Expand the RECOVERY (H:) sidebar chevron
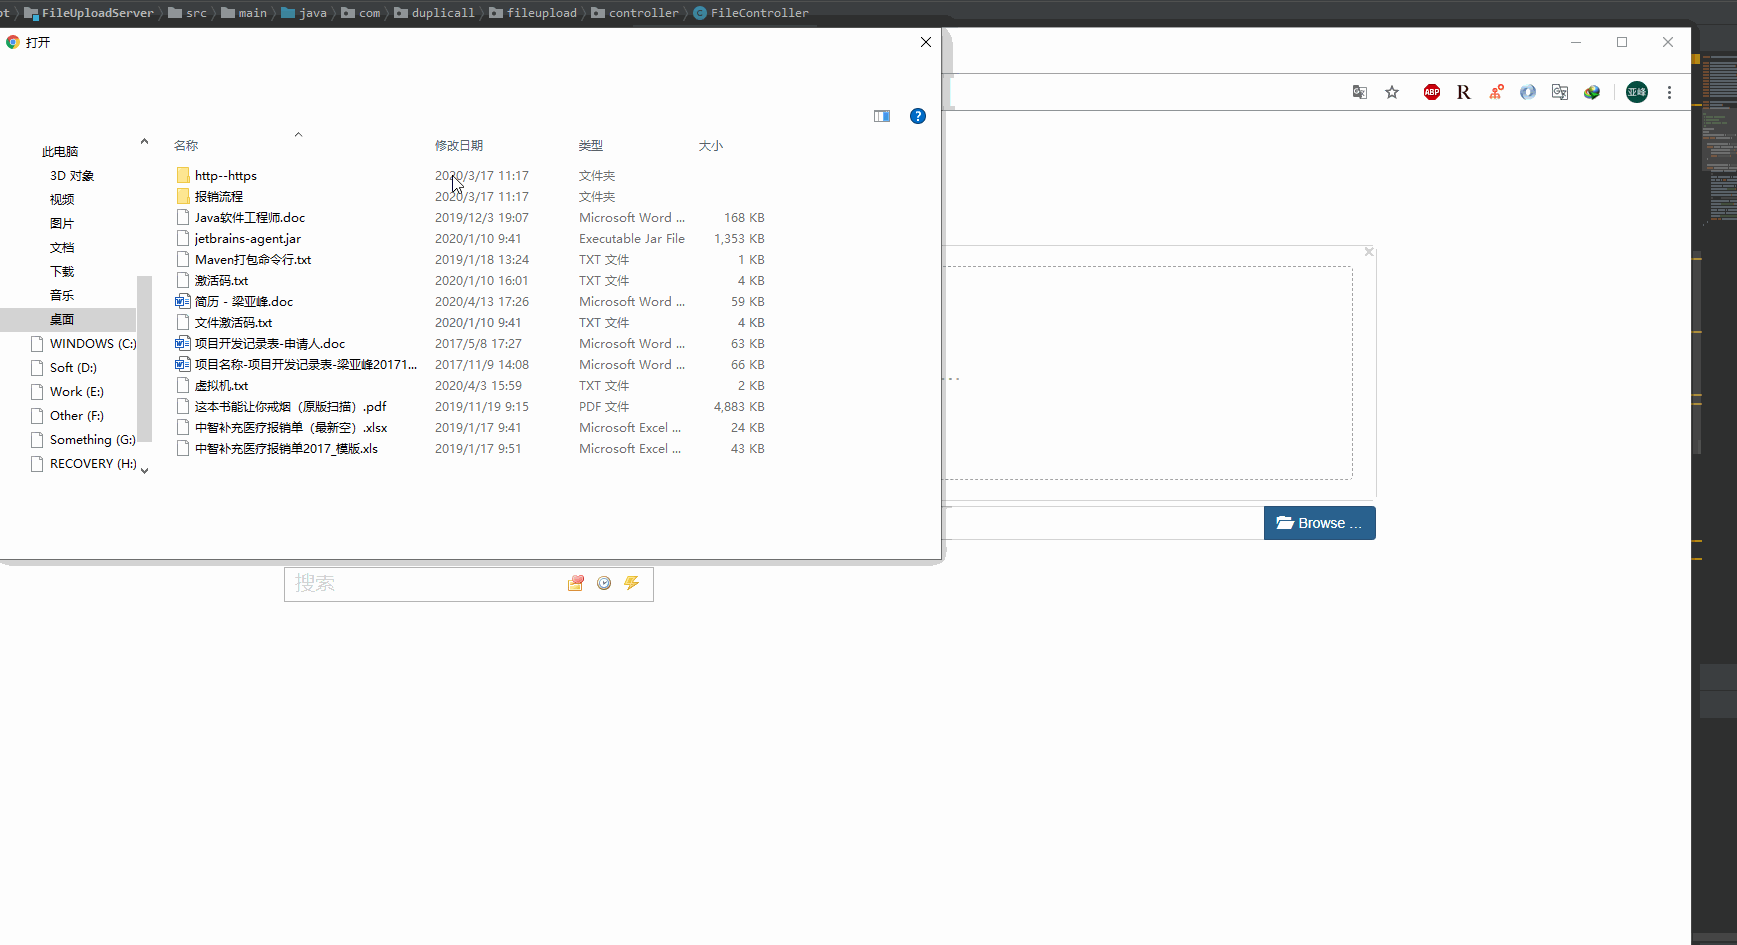 click(x=144, y=469)
